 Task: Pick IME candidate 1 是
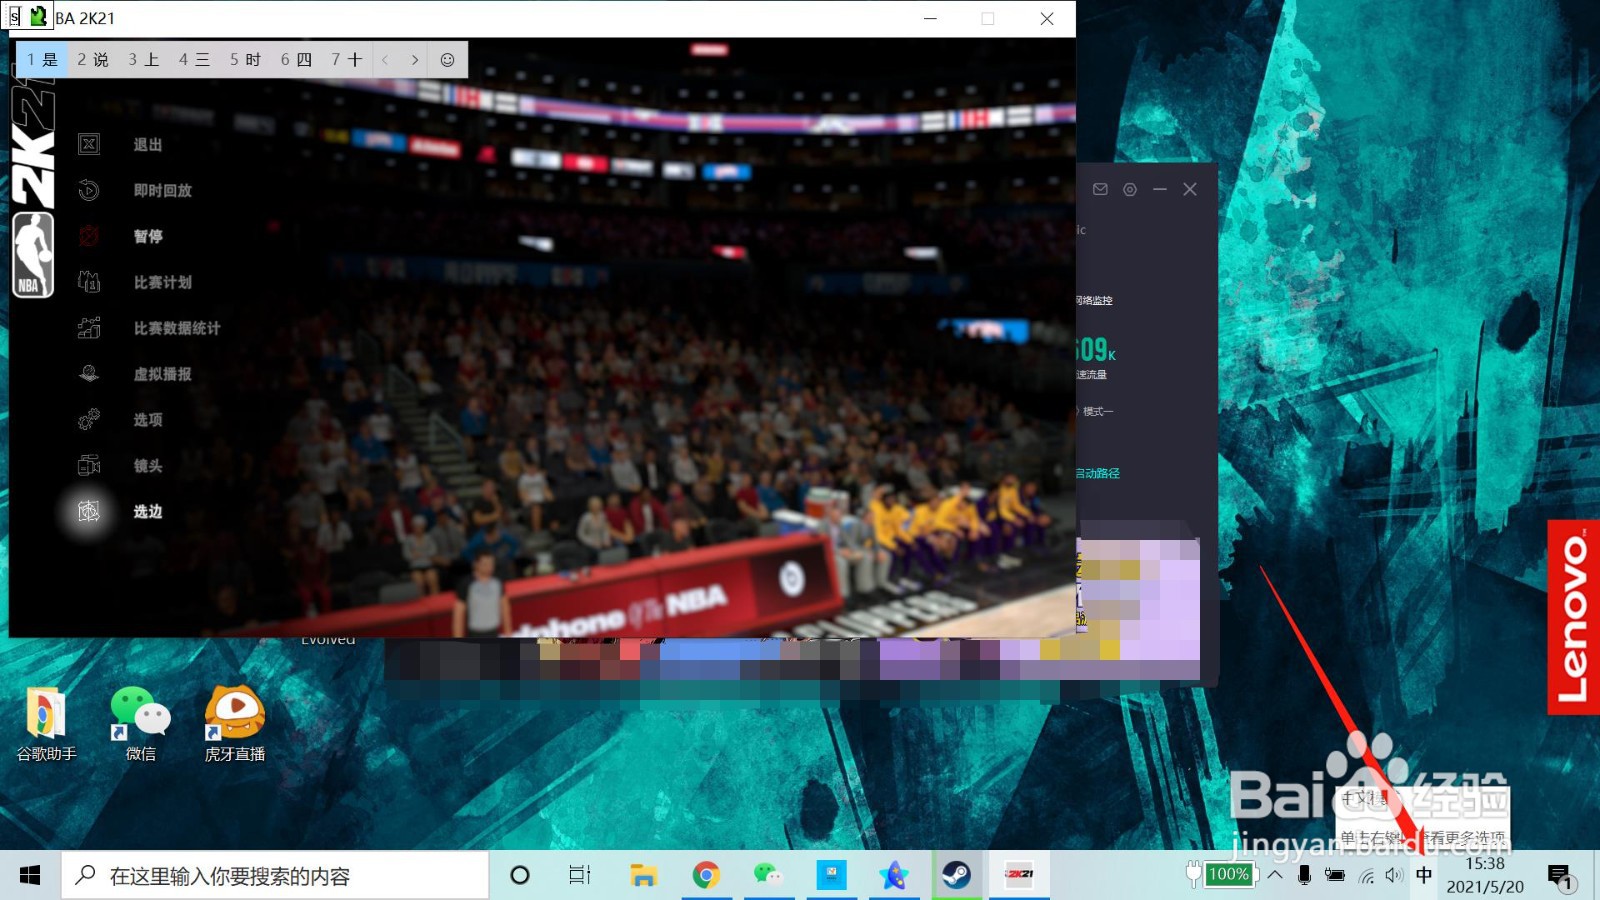pyautogui.click(x=42, y=60)
